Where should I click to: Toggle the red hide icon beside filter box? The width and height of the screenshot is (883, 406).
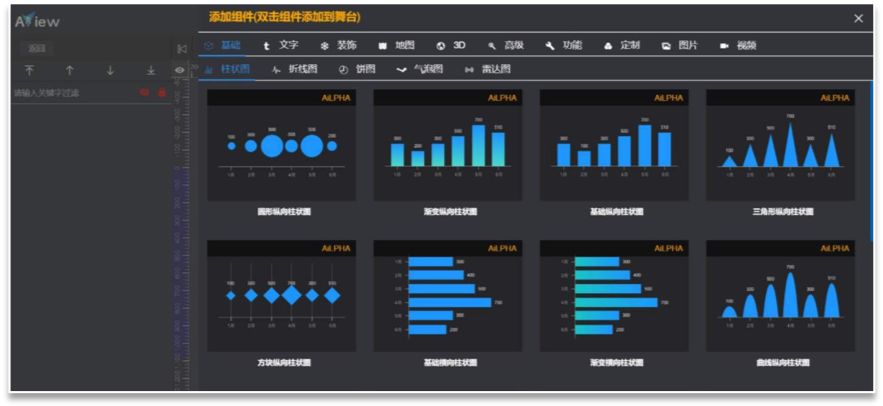(x=145, y=93)
